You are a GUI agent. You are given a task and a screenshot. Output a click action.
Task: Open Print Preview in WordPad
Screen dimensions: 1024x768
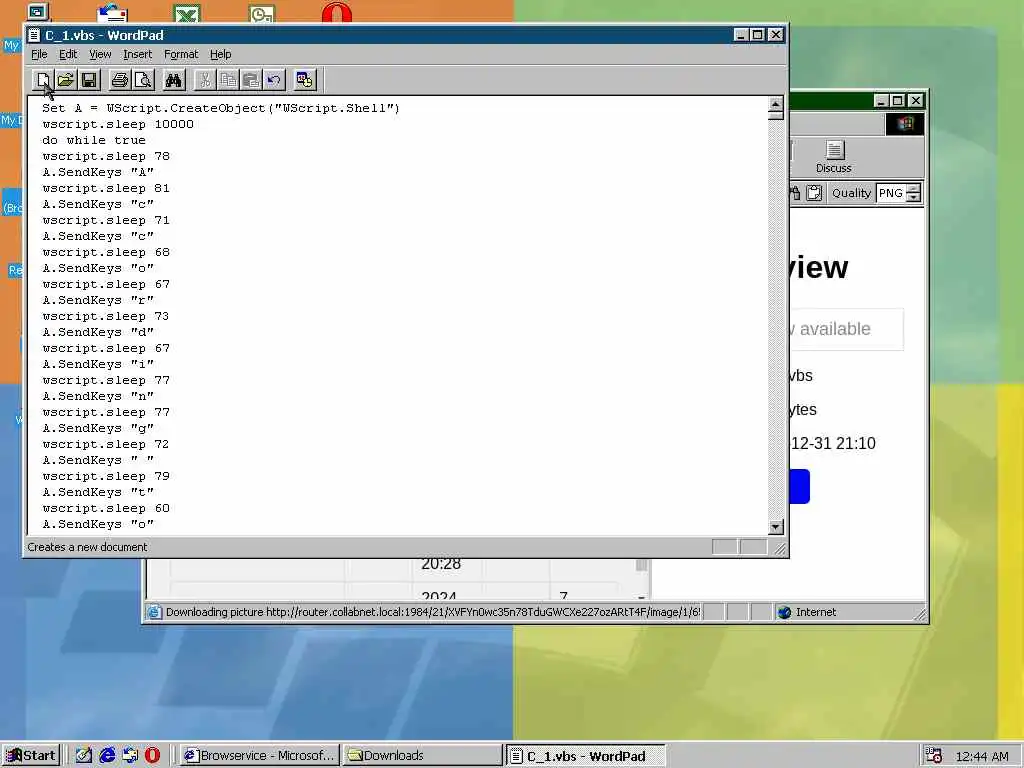pyautogui.click(x=142, y=80)
